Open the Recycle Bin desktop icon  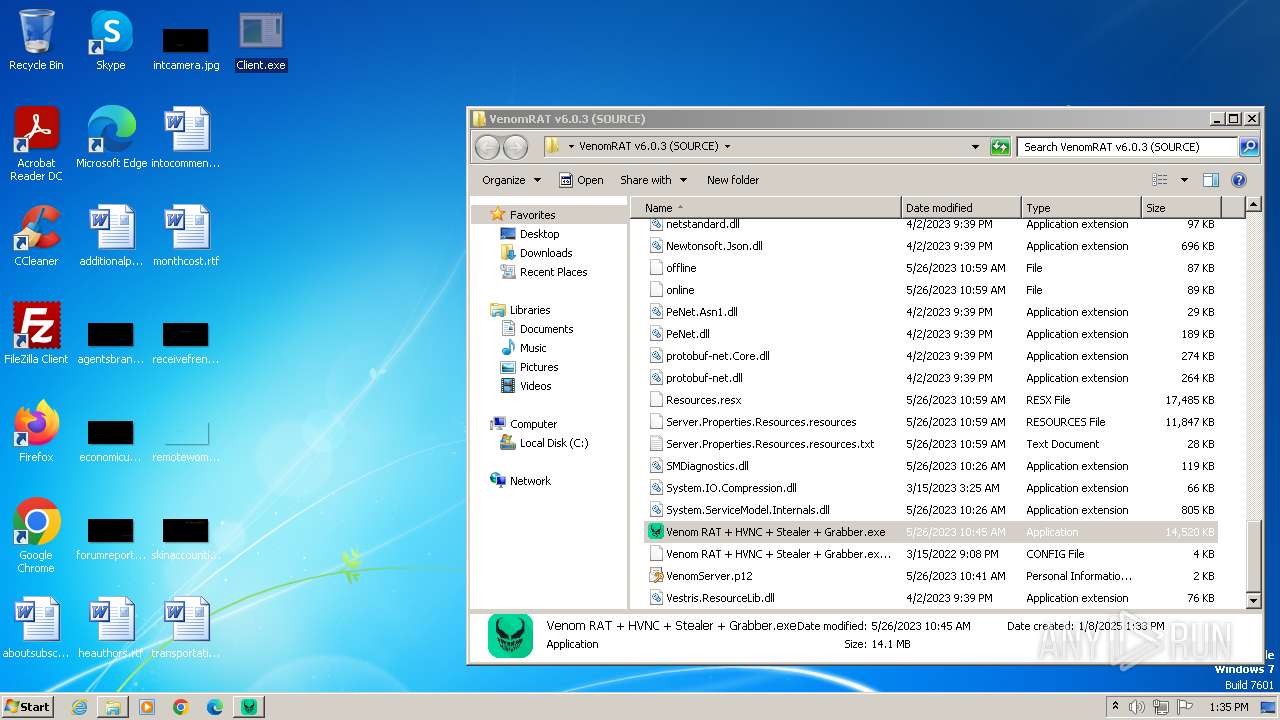tap(36, 41)
